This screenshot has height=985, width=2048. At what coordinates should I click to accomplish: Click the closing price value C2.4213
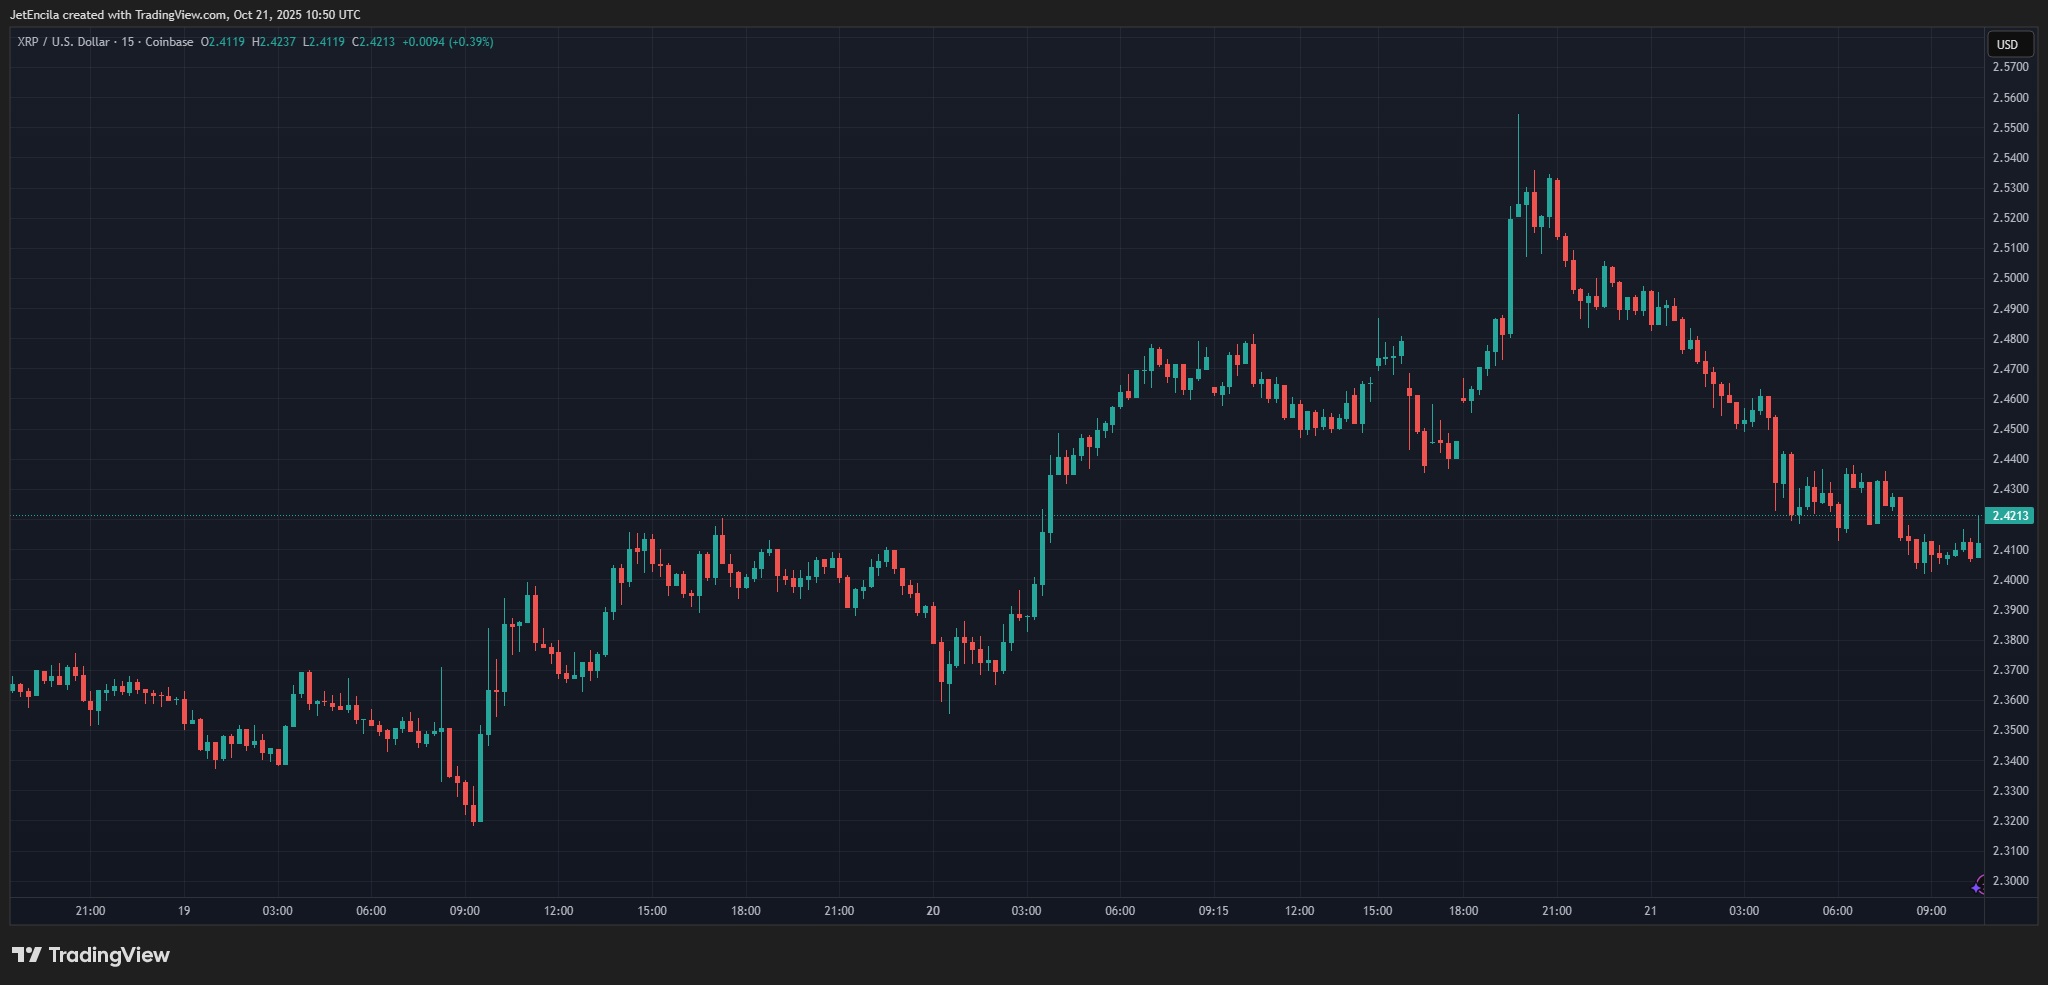(x=373, y=42)
